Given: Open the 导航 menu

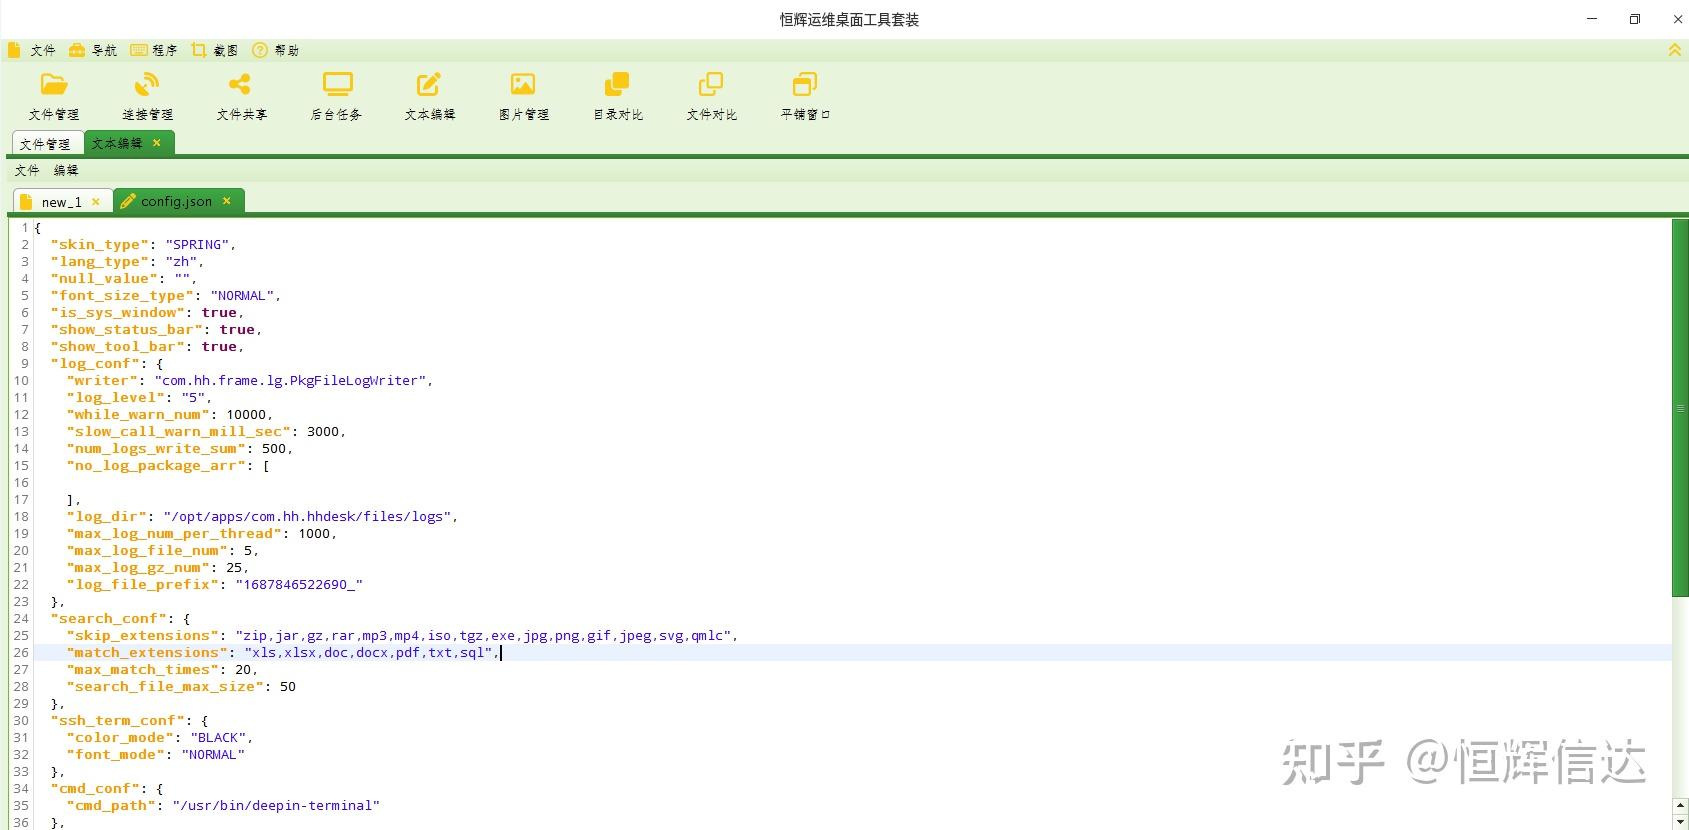Looking at the screenshot, I should click(x=93, y=50).
